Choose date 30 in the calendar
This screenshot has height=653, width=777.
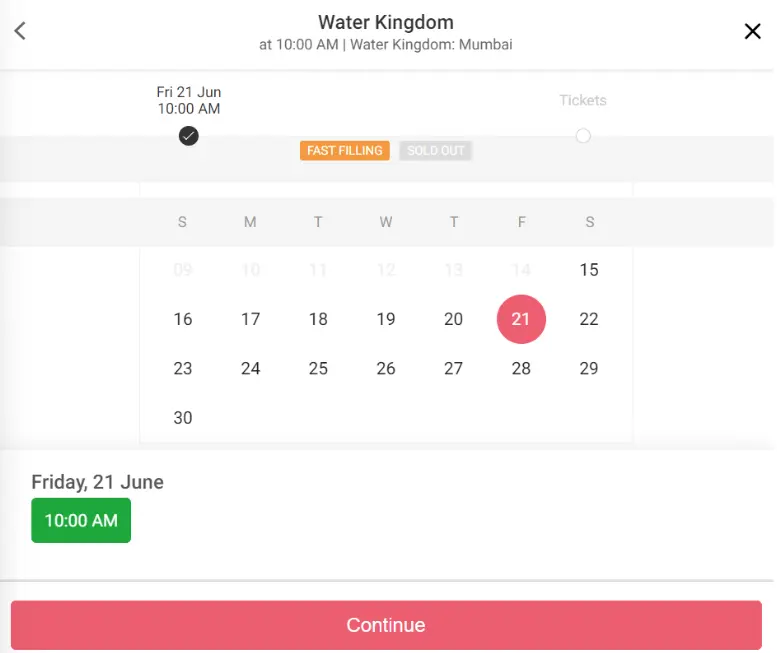point(182,418)
